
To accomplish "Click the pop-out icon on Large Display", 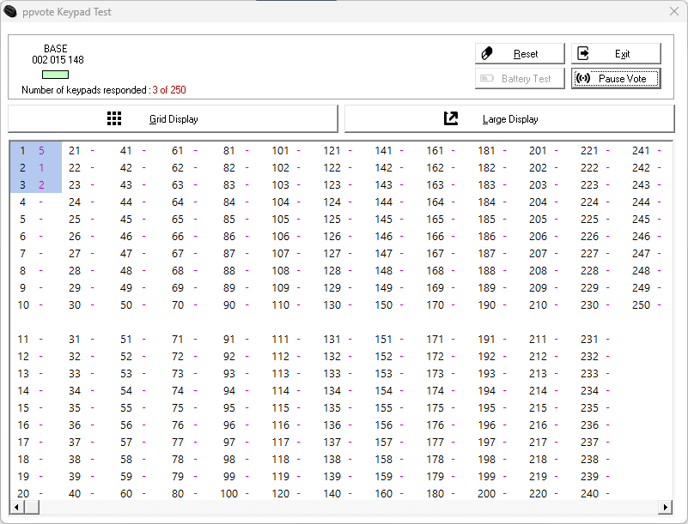I will [451, 119].
